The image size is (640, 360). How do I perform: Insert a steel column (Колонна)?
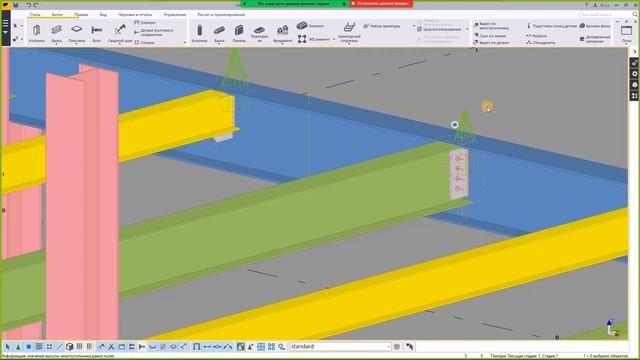36,33
